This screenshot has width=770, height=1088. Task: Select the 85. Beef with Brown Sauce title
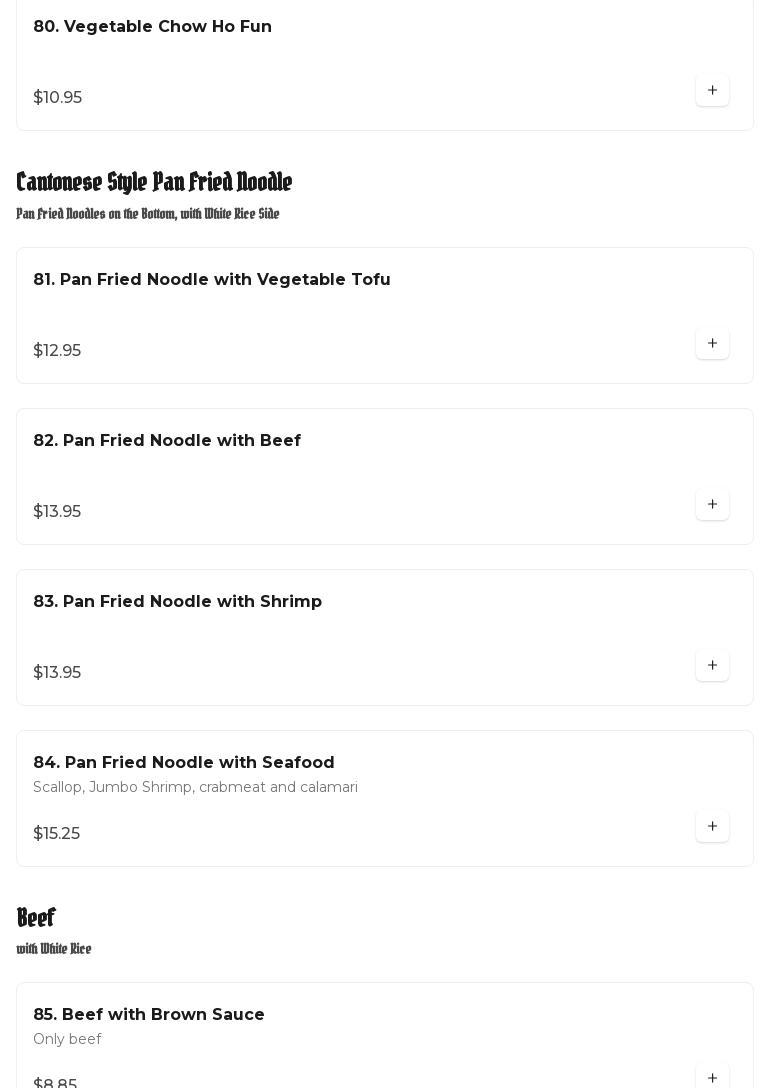[x=148, y=1015]
